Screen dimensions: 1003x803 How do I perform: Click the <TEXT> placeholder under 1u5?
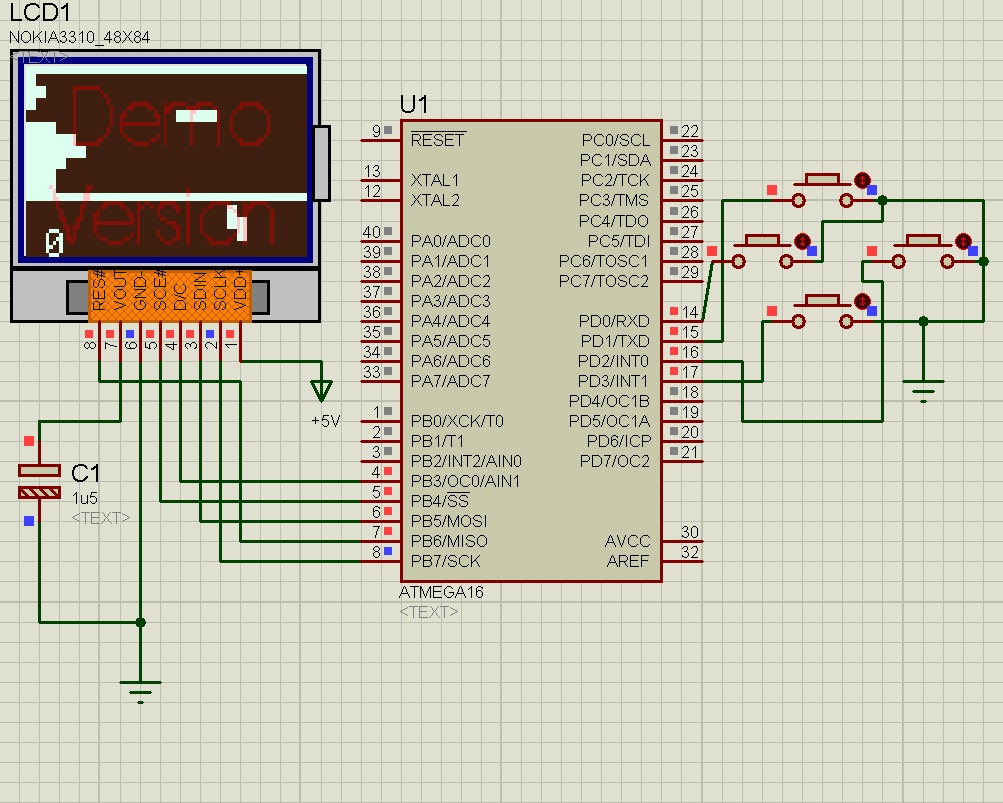click(100, 518)
